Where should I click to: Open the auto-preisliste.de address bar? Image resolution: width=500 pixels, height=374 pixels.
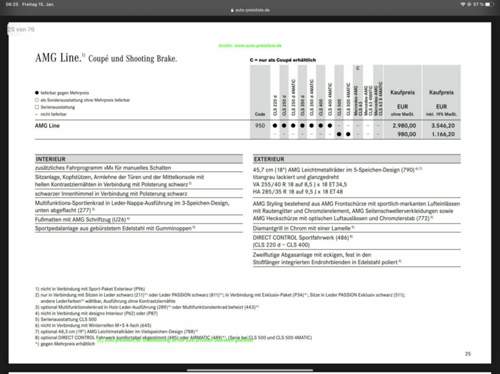pos(250,10)
